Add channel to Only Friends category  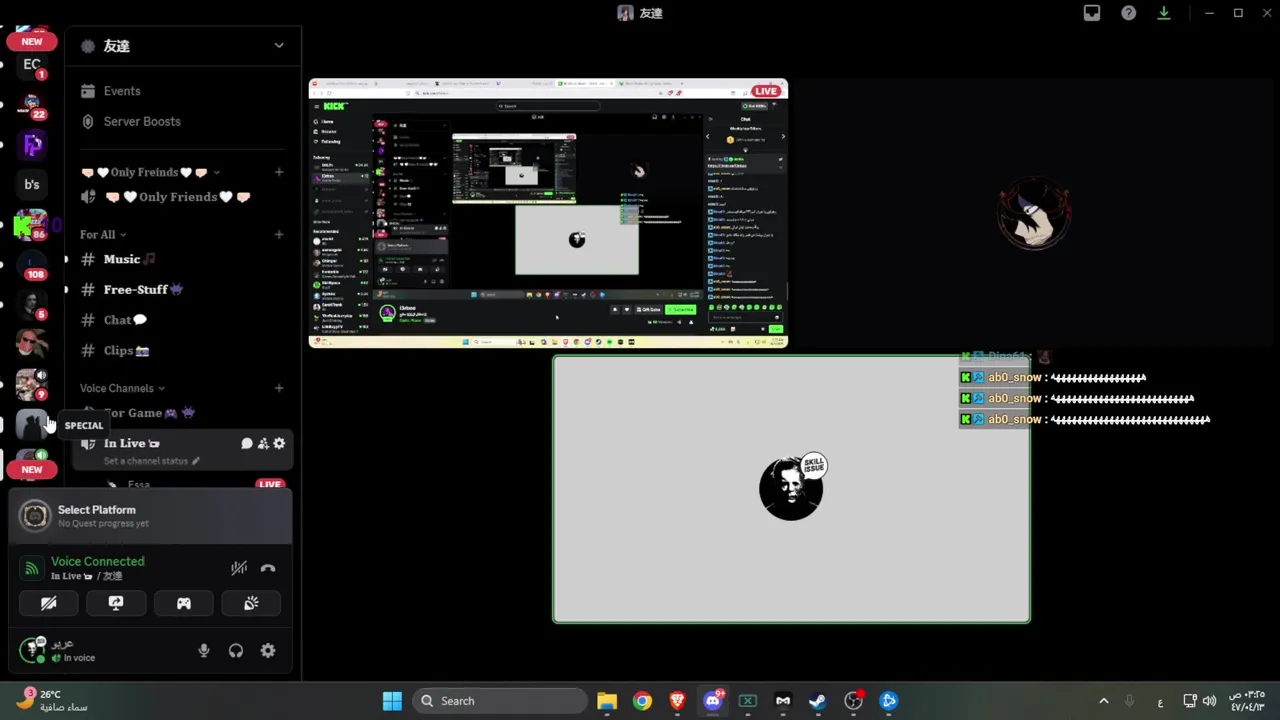click(279, 172)
